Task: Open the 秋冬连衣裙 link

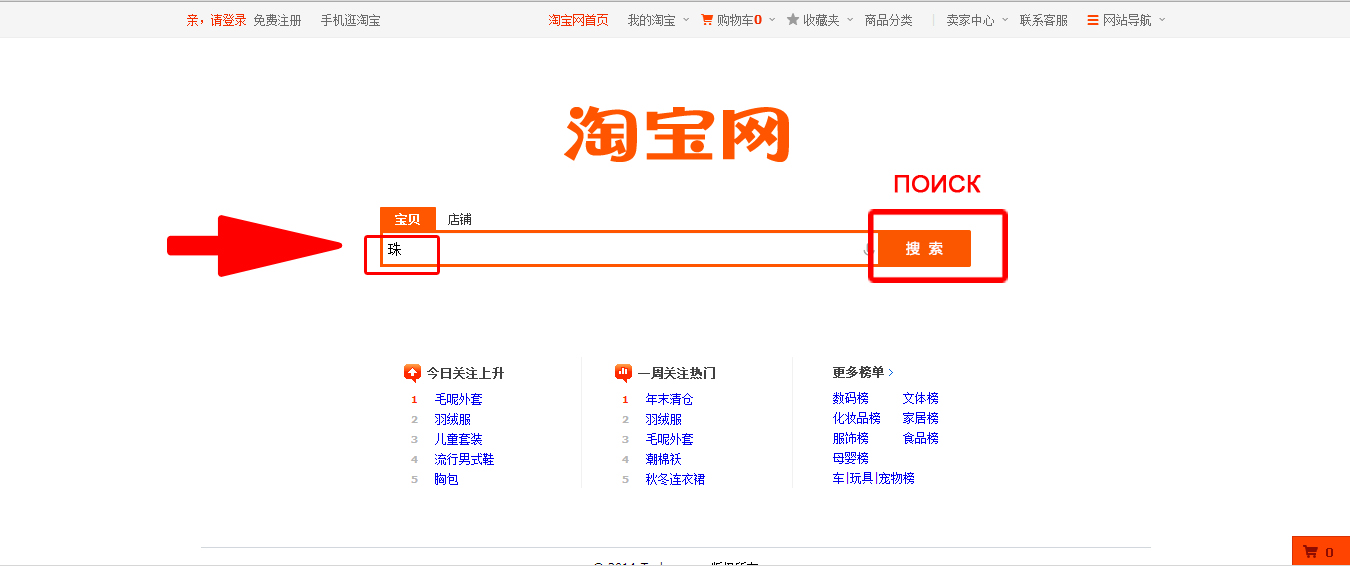Action: [675, 479]
